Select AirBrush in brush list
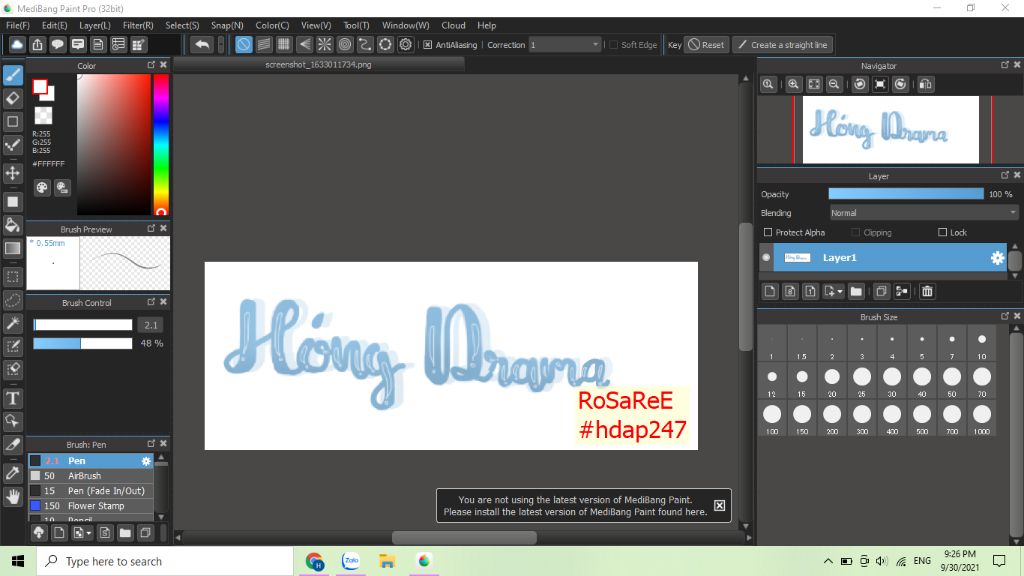1024x576 pixels. tap(91, 476)
